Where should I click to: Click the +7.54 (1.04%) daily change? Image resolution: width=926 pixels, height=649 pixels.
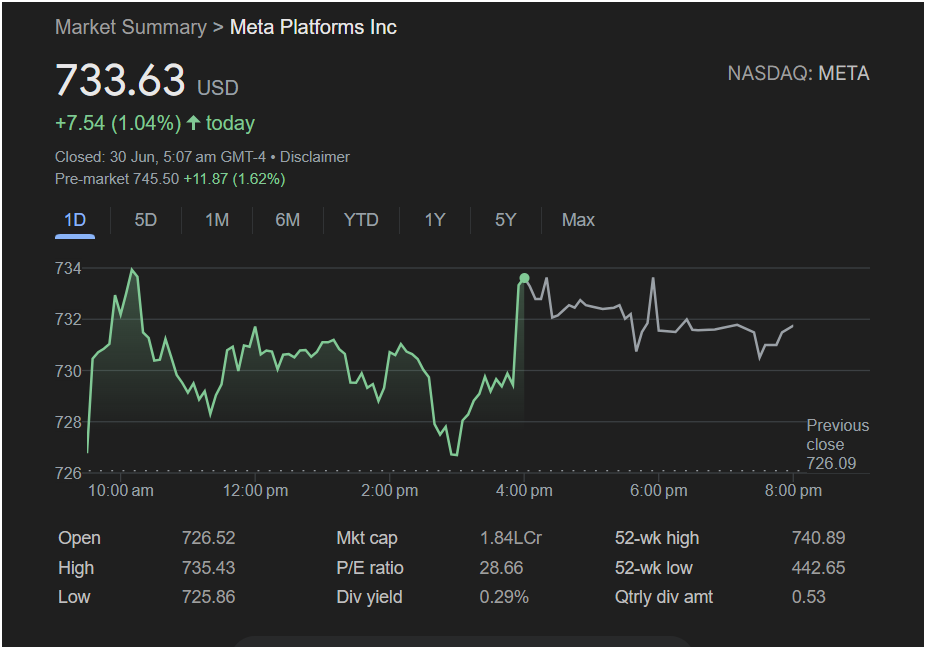(x=118, y=123)
